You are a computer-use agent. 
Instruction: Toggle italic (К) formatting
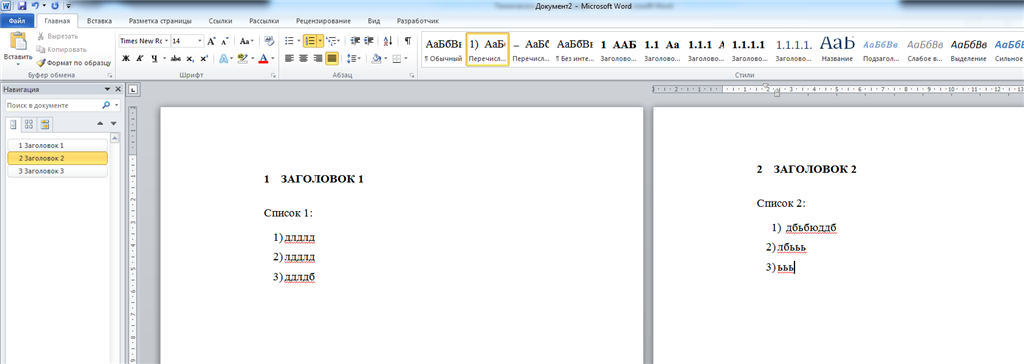[x=140, y=59]
